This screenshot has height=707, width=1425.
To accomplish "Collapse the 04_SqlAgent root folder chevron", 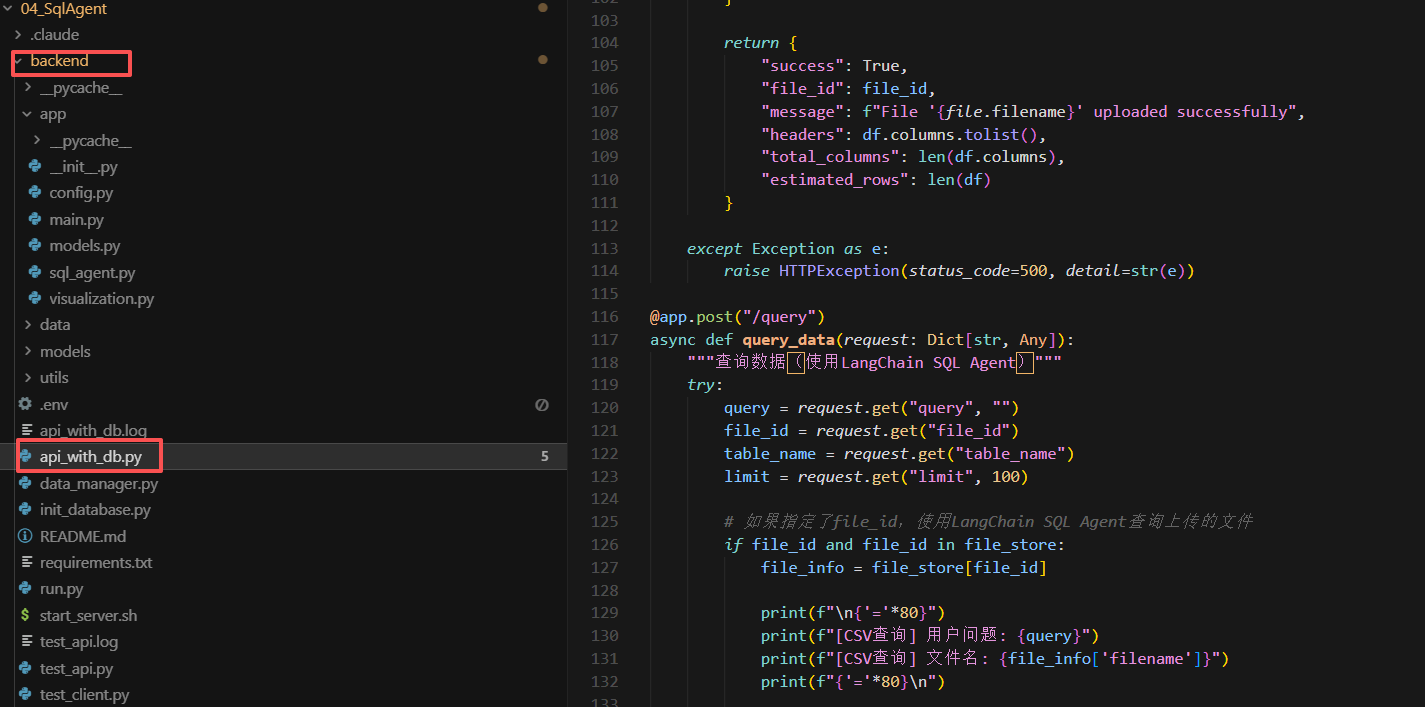I will coord(9,9).
